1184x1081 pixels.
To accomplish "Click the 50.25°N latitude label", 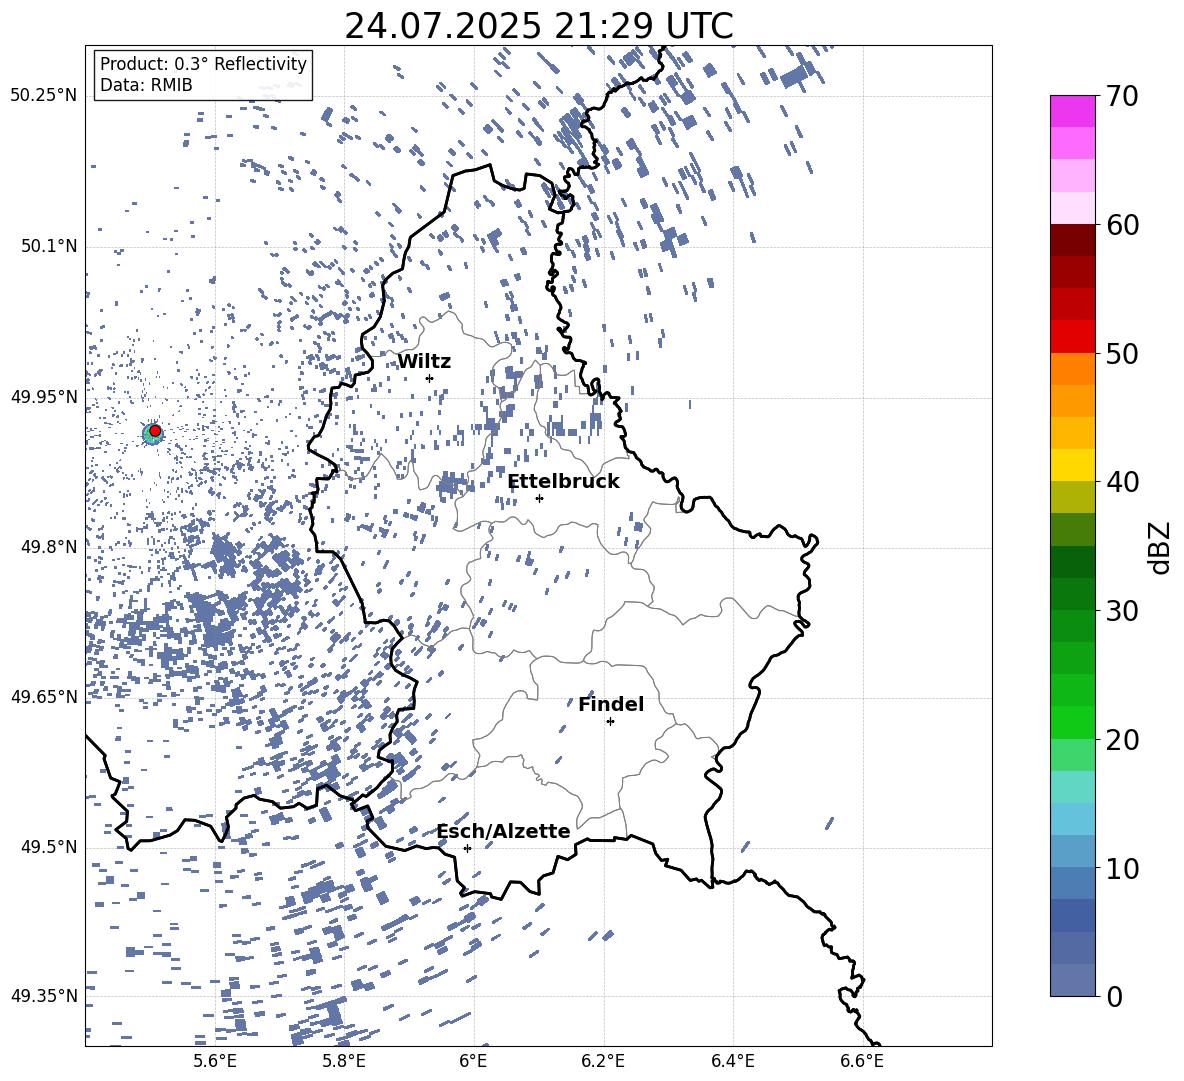I will 44,96.
